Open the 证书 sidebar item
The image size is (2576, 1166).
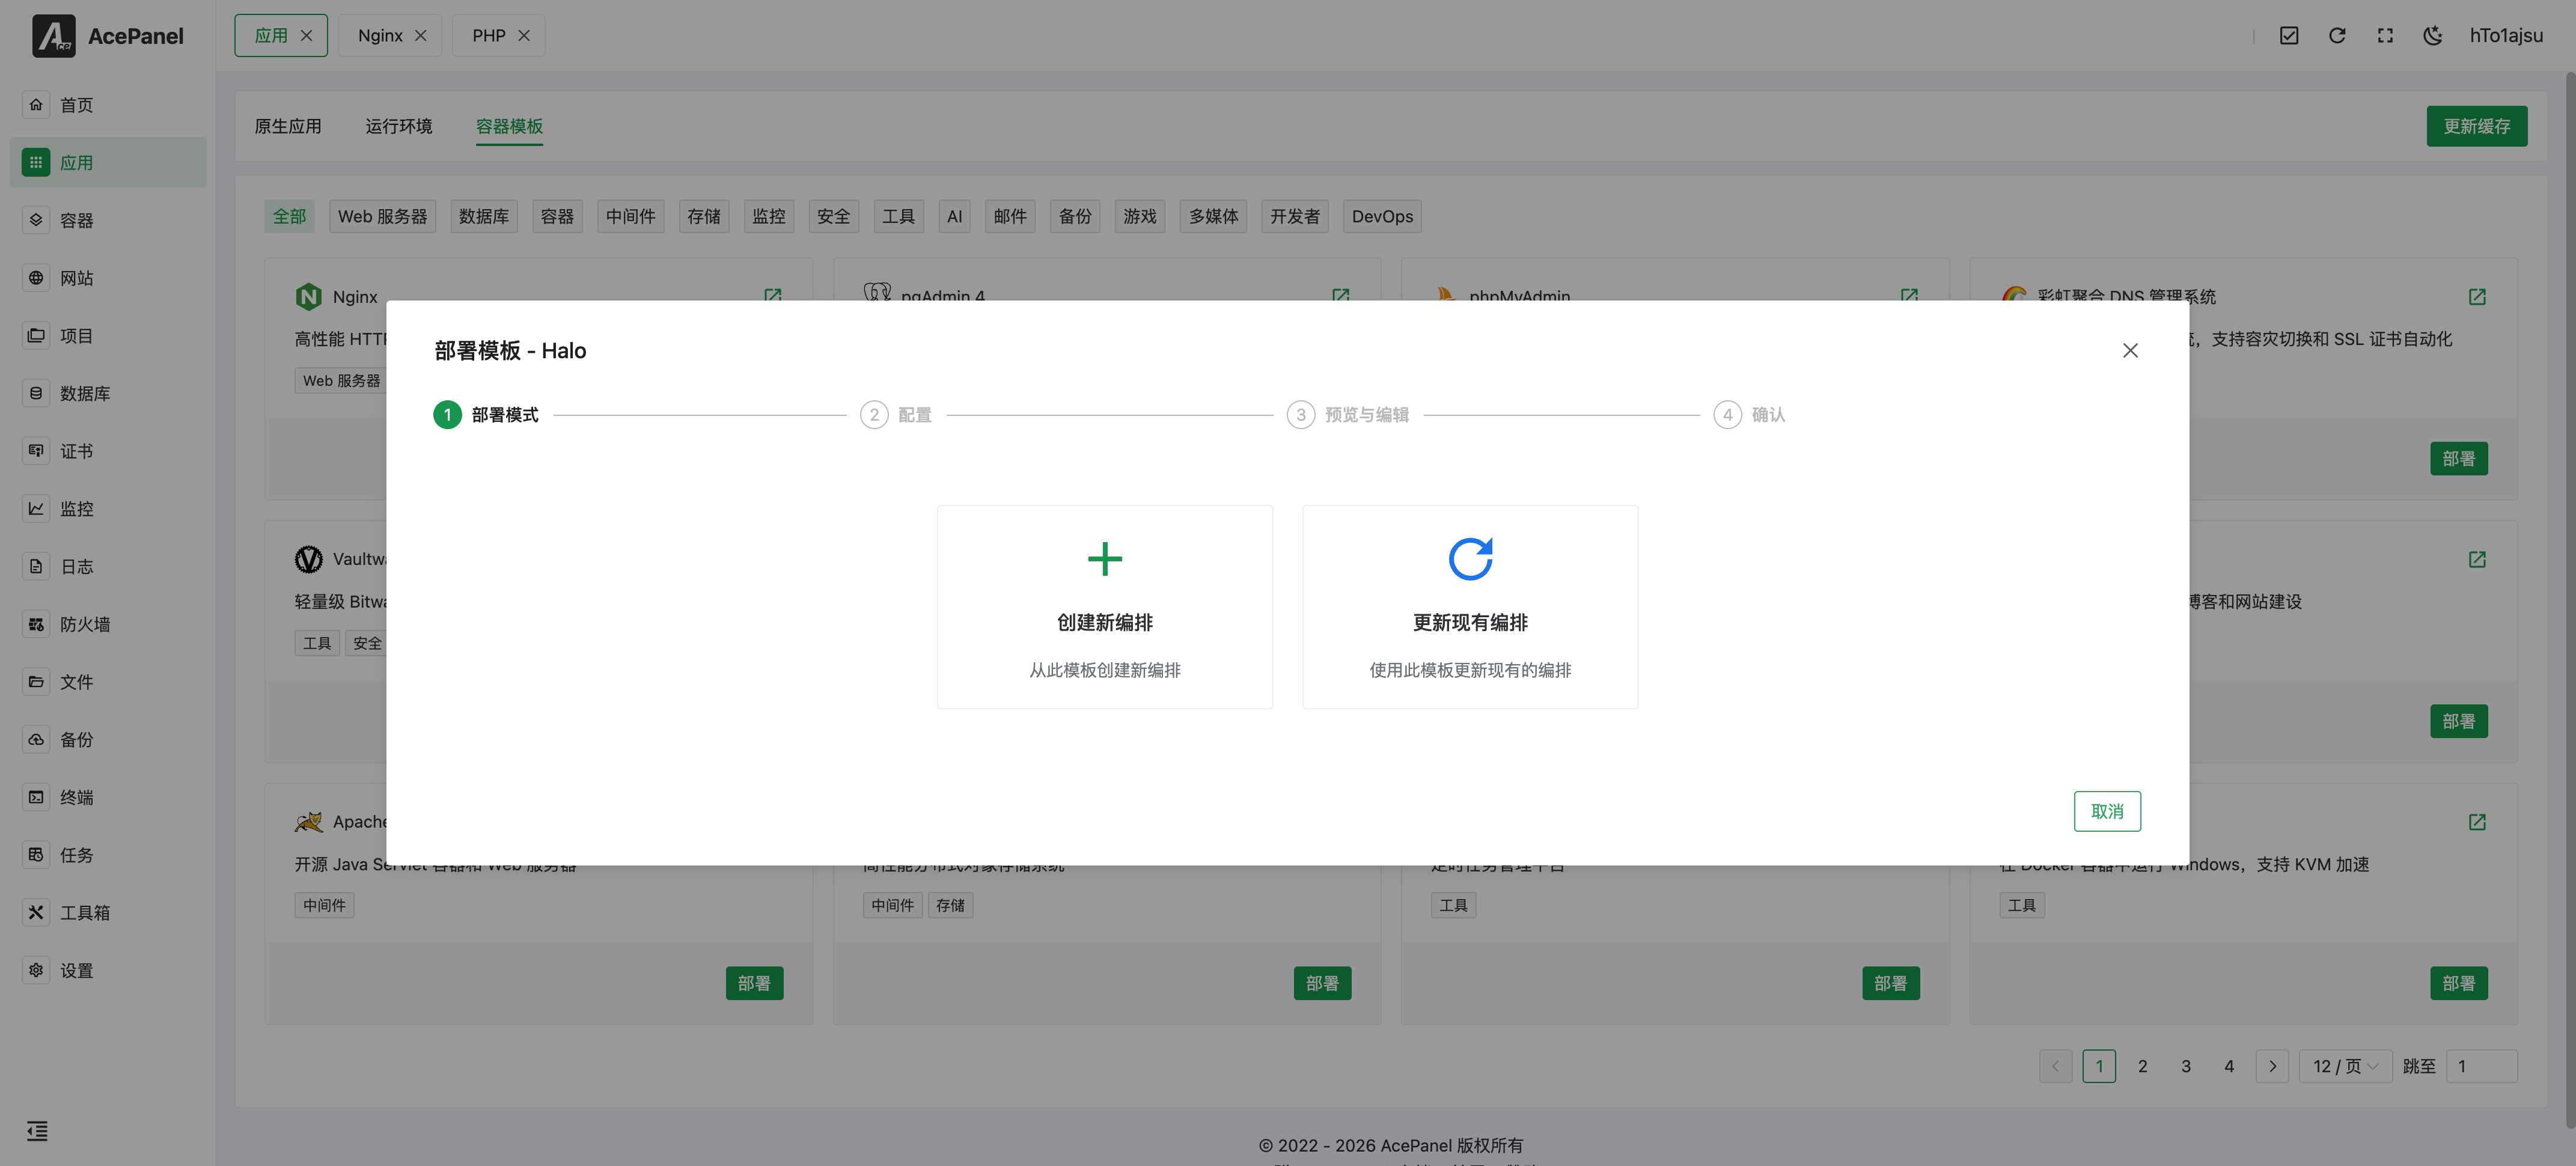click(x=76, y=451)
